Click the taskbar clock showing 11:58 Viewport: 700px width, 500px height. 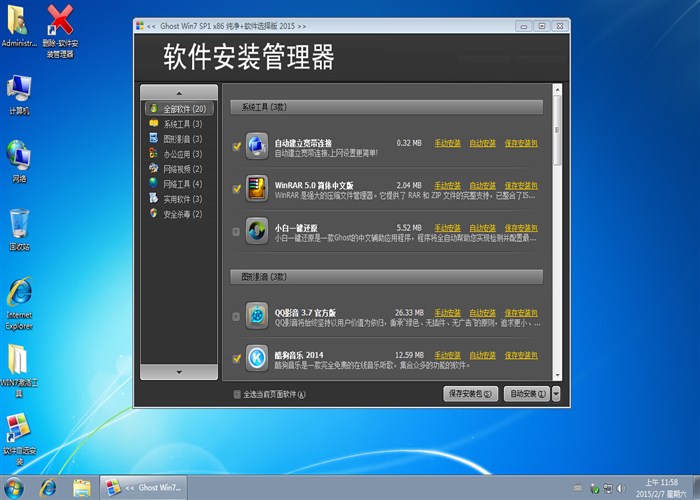tap(662, 488)
